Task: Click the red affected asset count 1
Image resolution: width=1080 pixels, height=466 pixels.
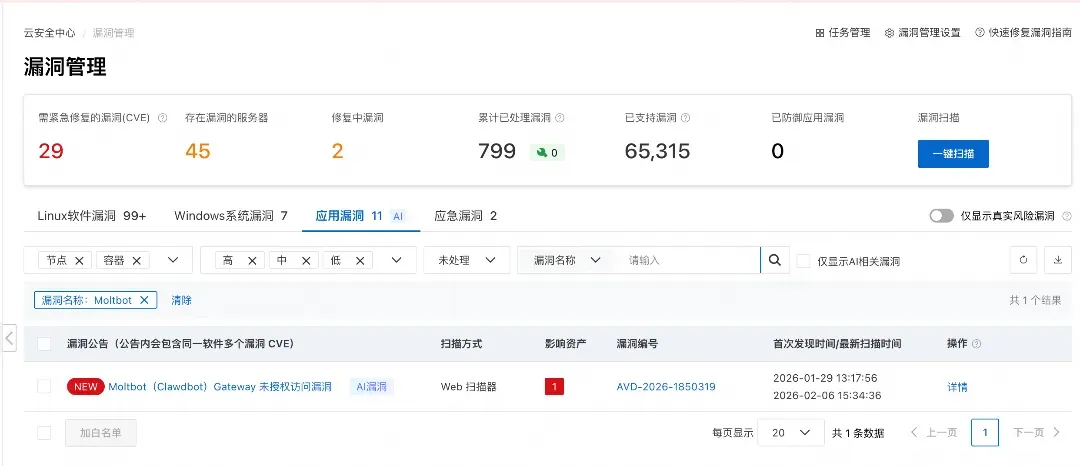Action: [554, 387]
